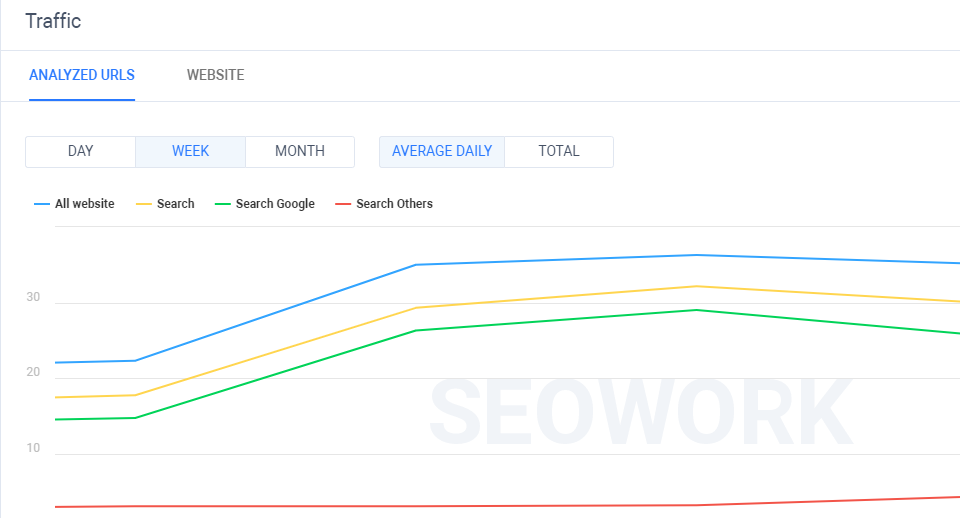Click the peak of the yellow chart line
This screenshot has height=518, width=960.
point(697,287)
